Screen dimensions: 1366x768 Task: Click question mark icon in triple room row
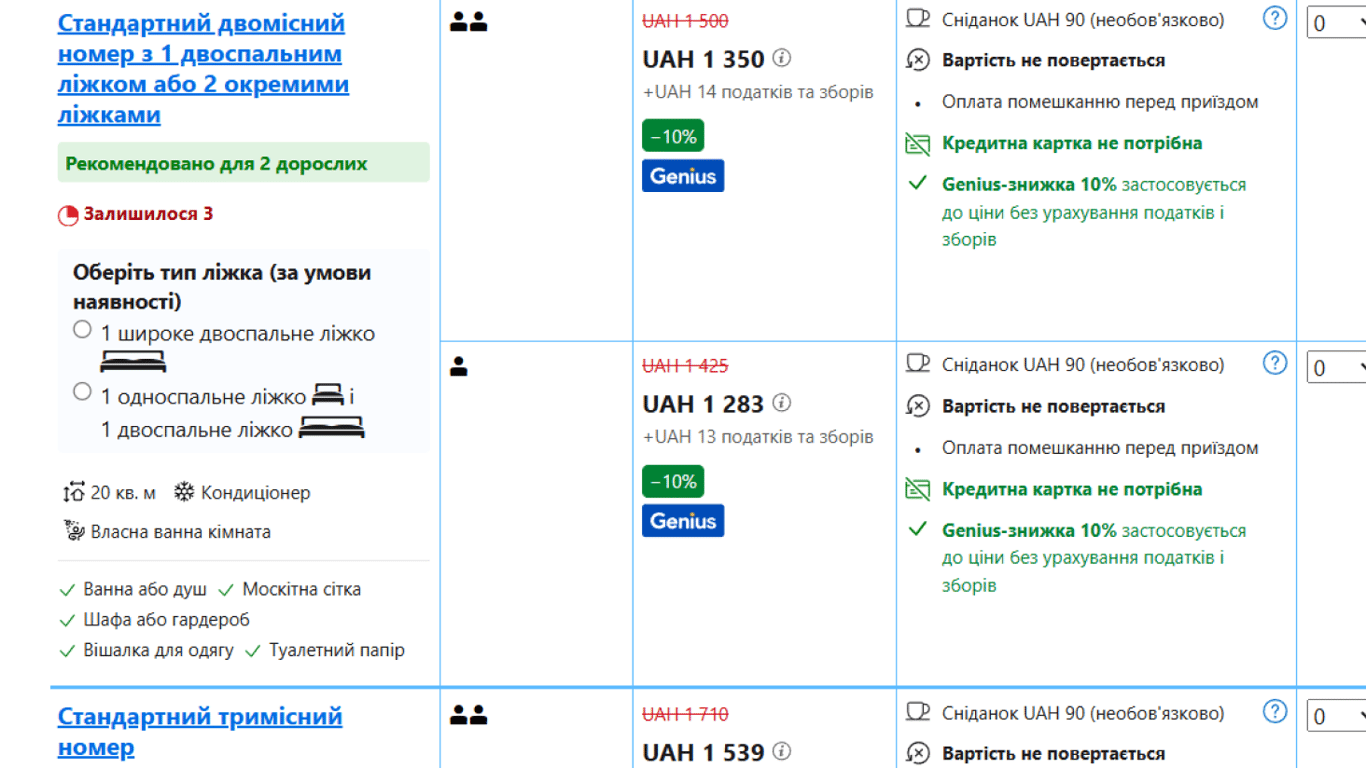[1274, 711]
